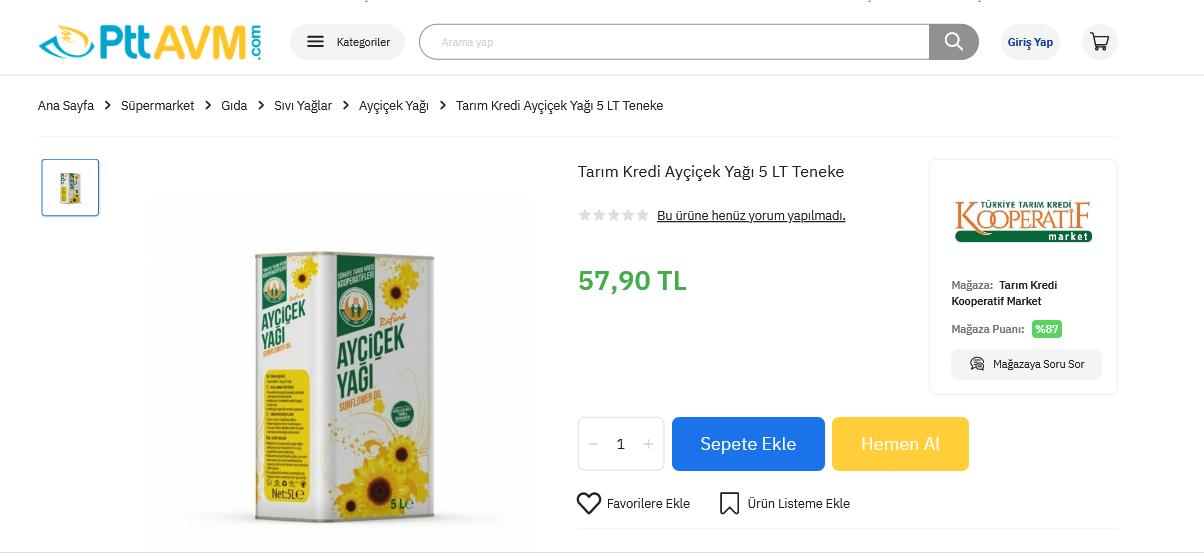Viewport: 1204px width, 557px height.
Task: Click the bookmark icon for product list
Action: (x=730, y=503)
